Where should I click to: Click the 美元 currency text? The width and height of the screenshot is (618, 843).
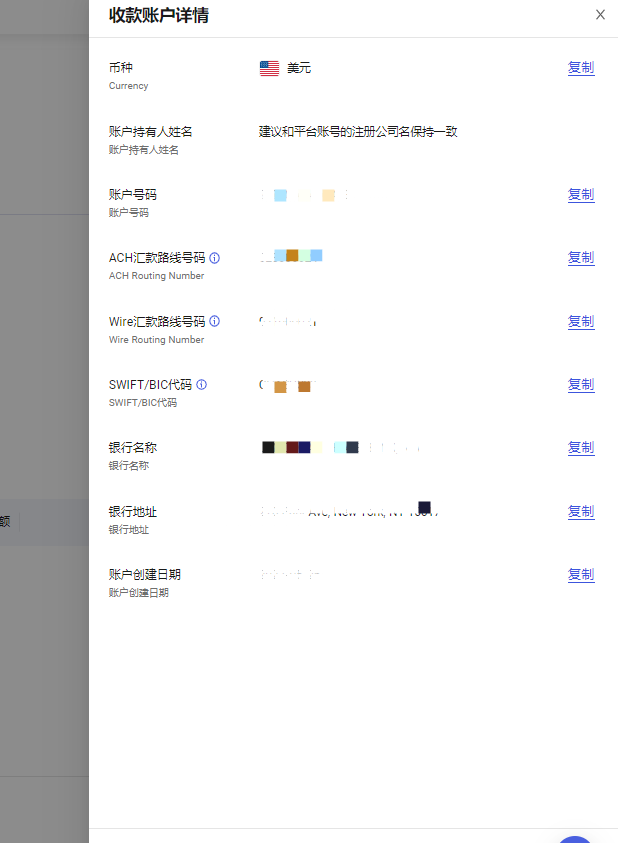pos(299,68)
